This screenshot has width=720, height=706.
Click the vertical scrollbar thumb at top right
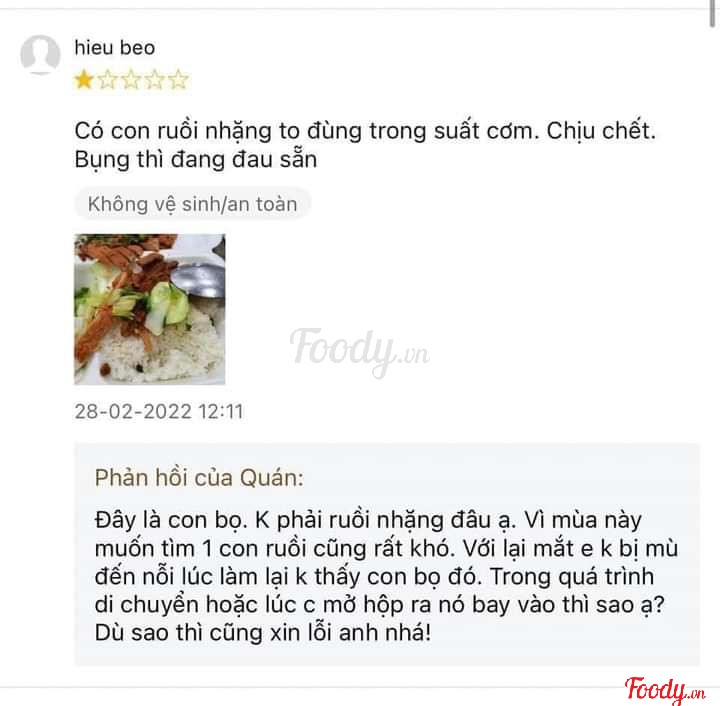pyautogui.click(x=712, y=12)
